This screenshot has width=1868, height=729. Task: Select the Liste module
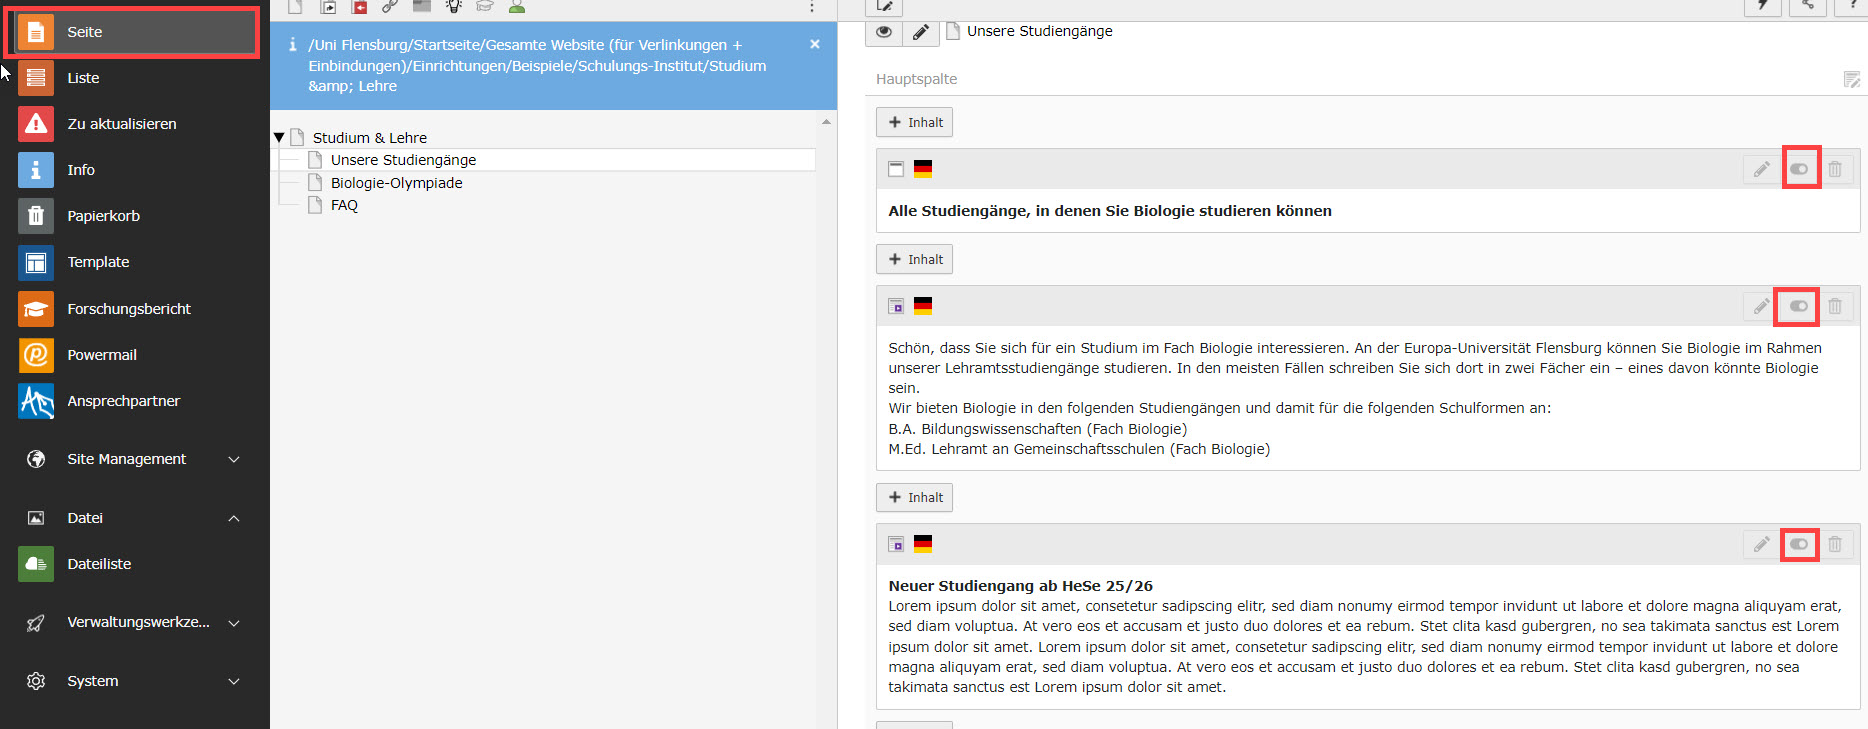point(83,78)
